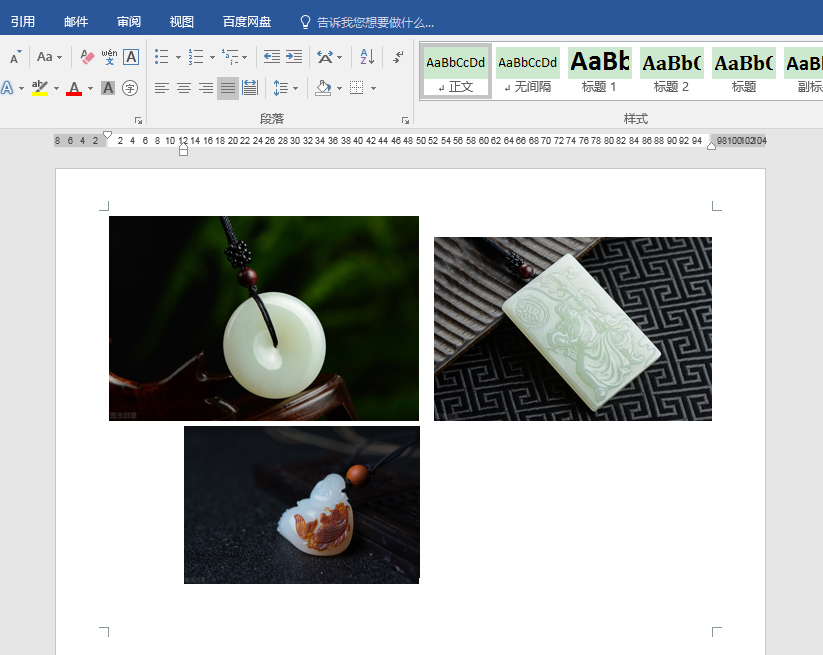Screen dimensions: 823x655
Task: Expand shading color dropdown arrow
Action: 339,88
